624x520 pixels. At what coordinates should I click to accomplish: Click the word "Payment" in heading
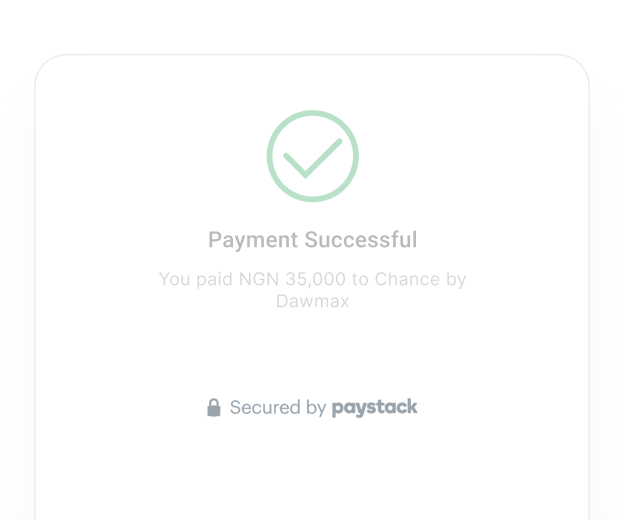coord(253,240)
